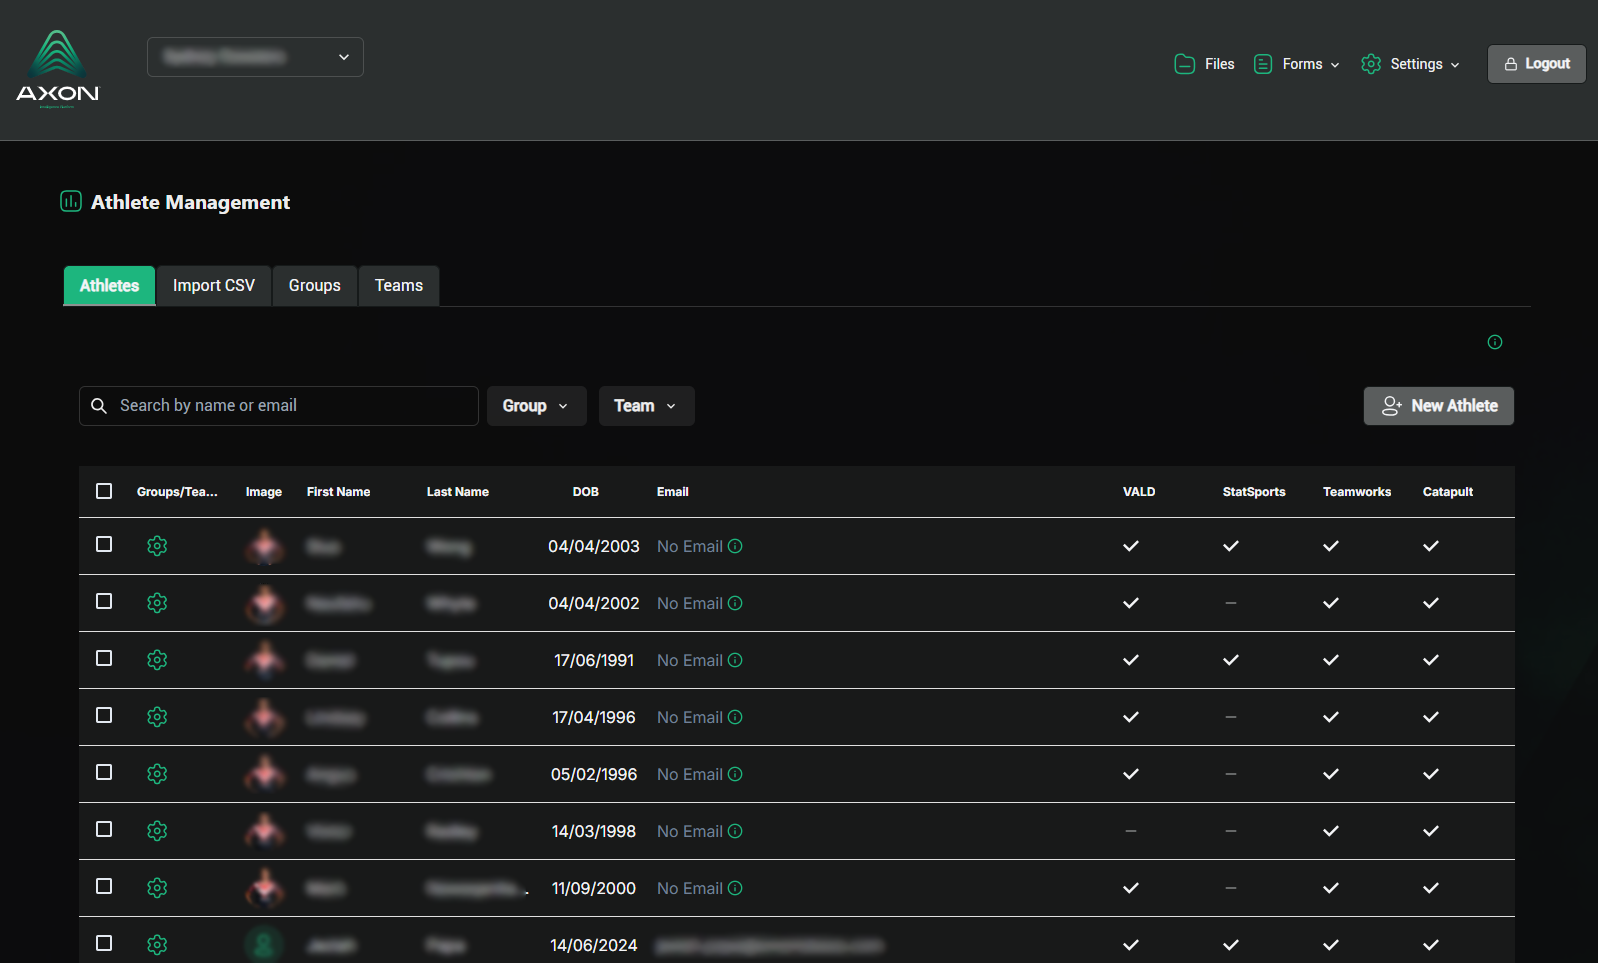Click the StatSports column header

tap(1254, 492)
